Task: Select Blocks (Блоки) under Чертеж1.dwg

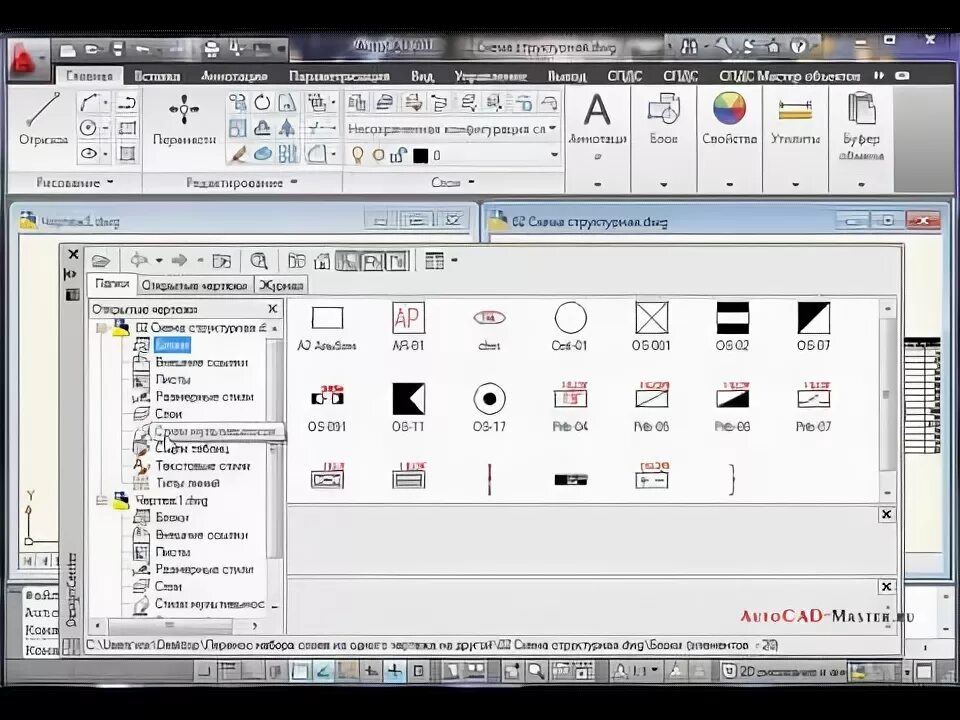Action: pyautogui.click(x=172, y=518)
